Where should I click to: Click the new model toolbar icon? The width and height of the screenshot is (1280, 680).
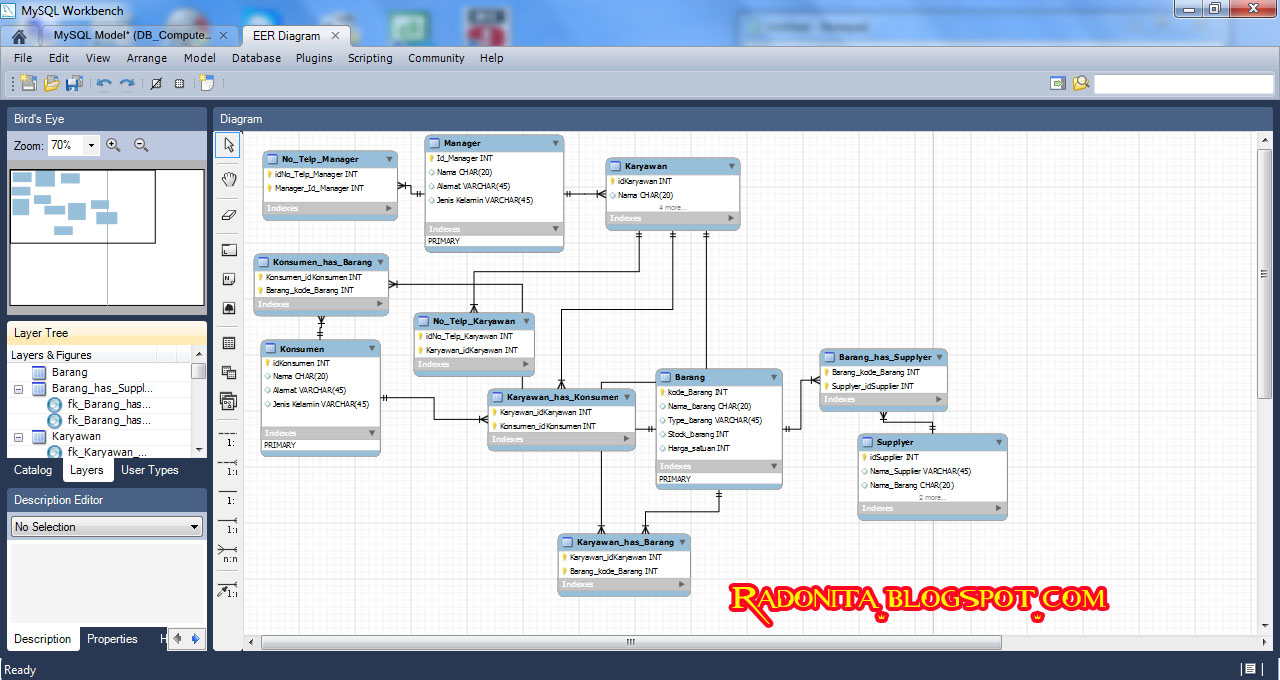[28, 84]
